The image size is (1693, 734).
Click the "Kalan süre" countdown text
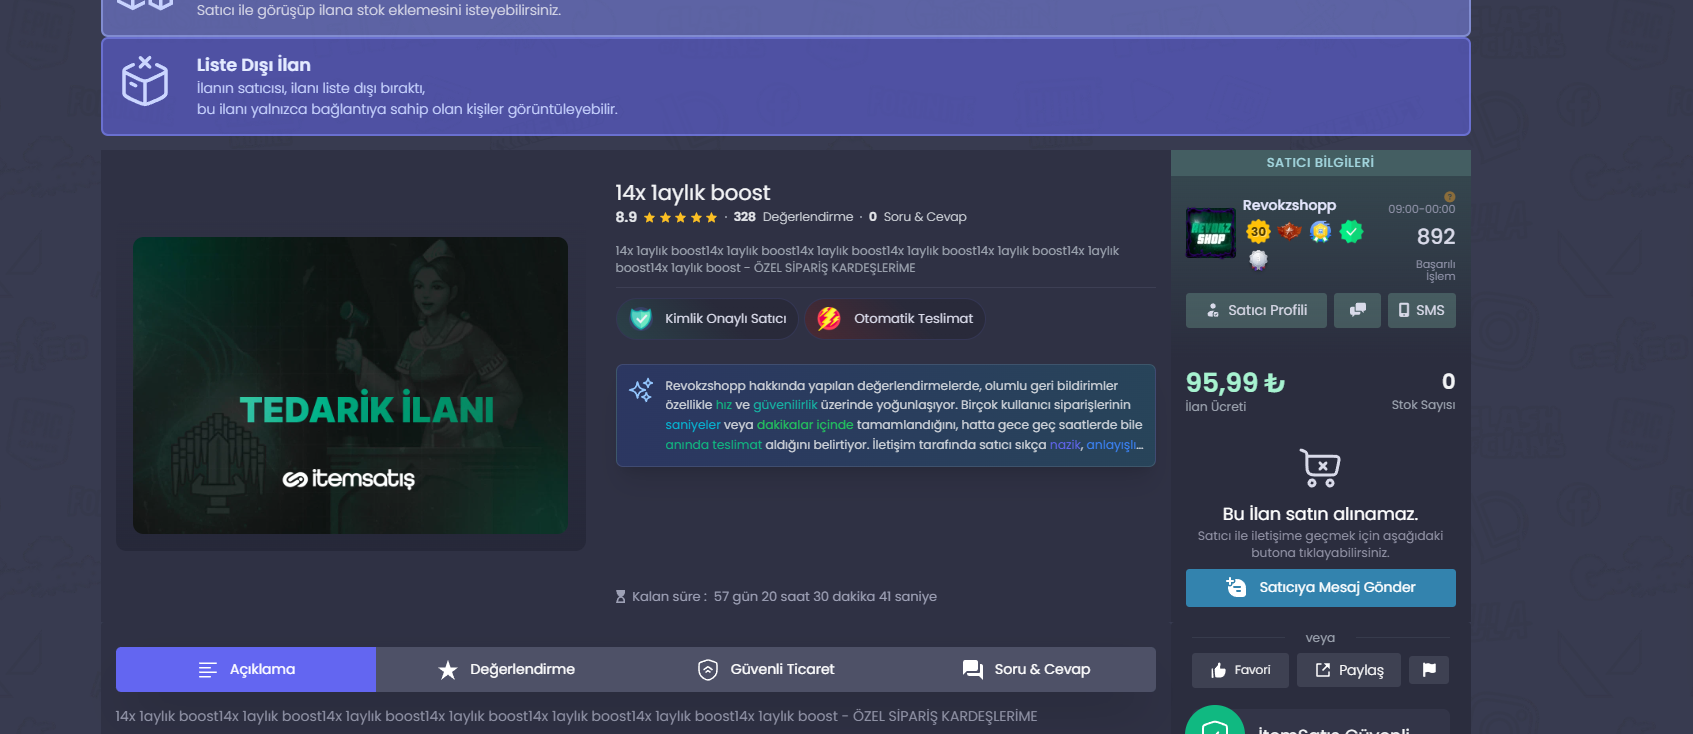tap(784, 597)
